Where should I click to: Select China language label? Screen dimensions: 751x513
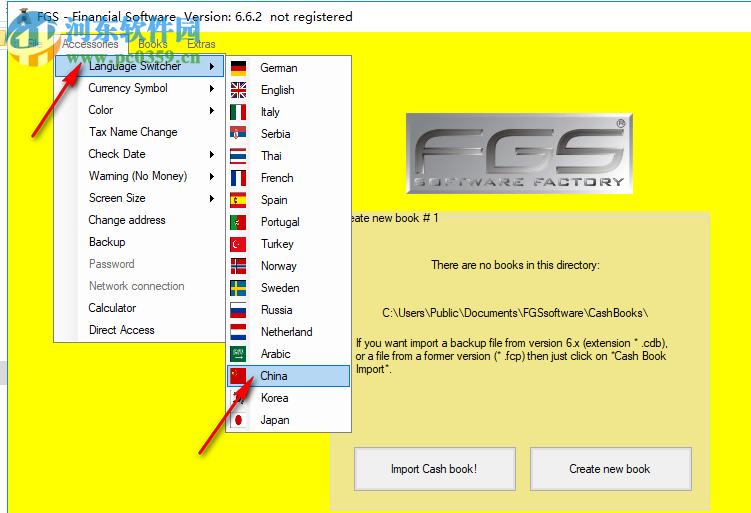[273, 376]
